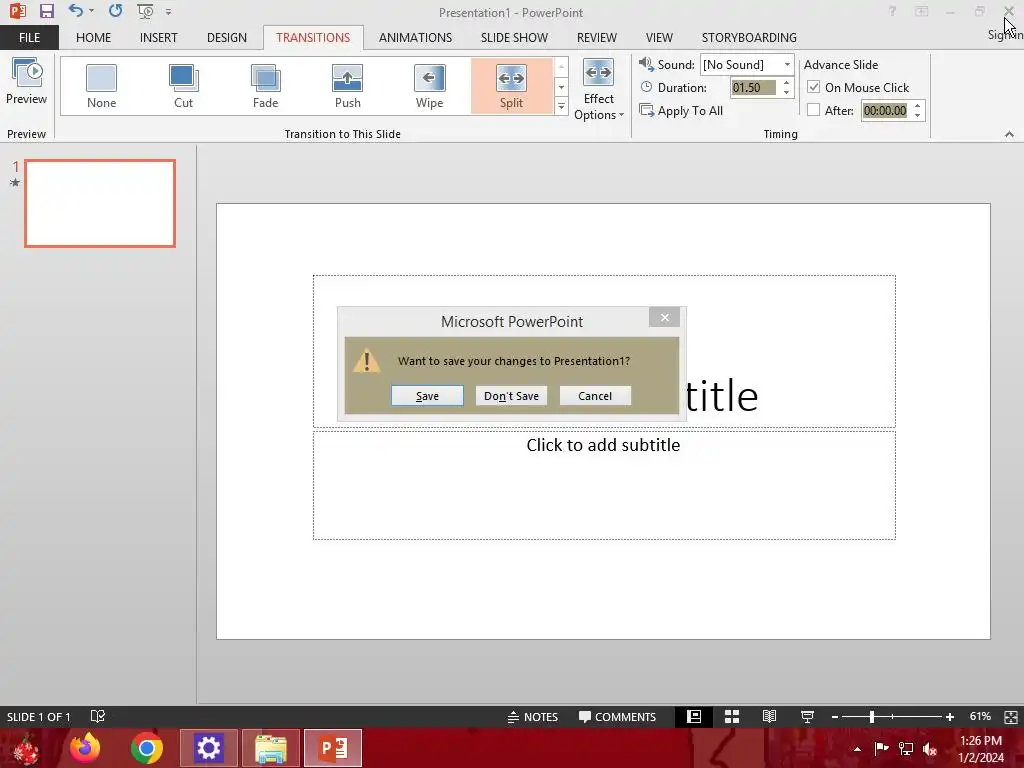Click Save in the dialog
The image size is (1024, 768).
coord(427,396)
